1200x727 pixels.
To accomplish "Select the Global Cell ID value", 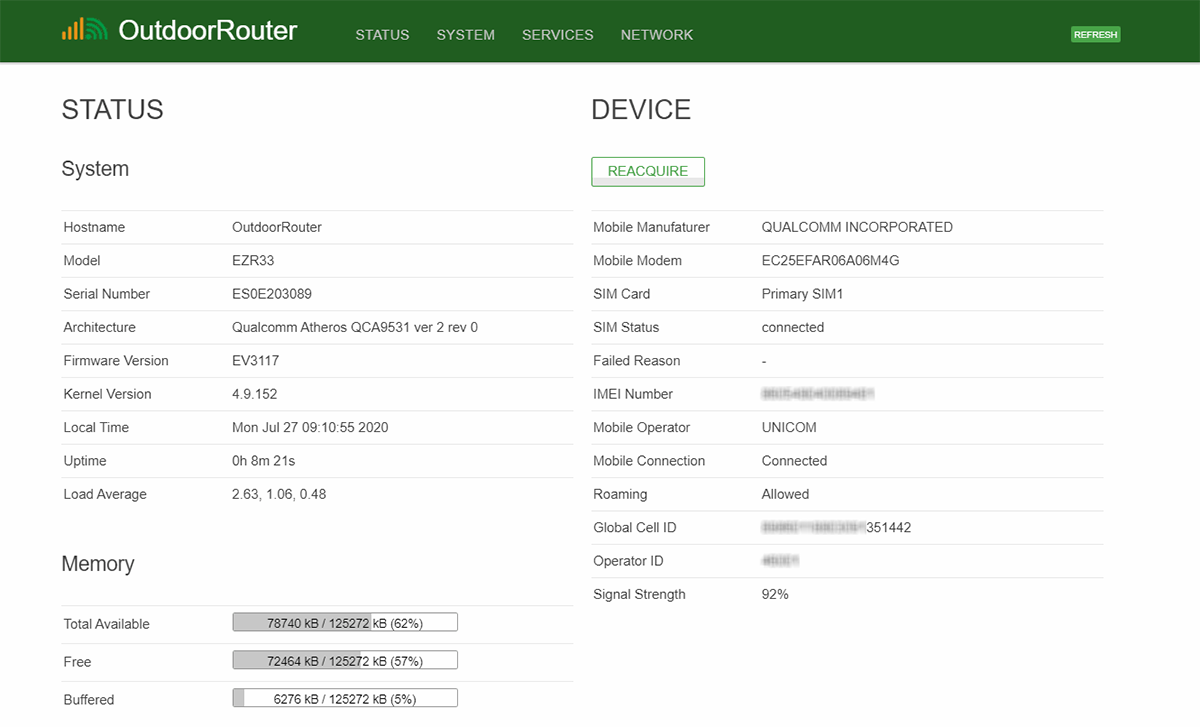I will (837, 527).
